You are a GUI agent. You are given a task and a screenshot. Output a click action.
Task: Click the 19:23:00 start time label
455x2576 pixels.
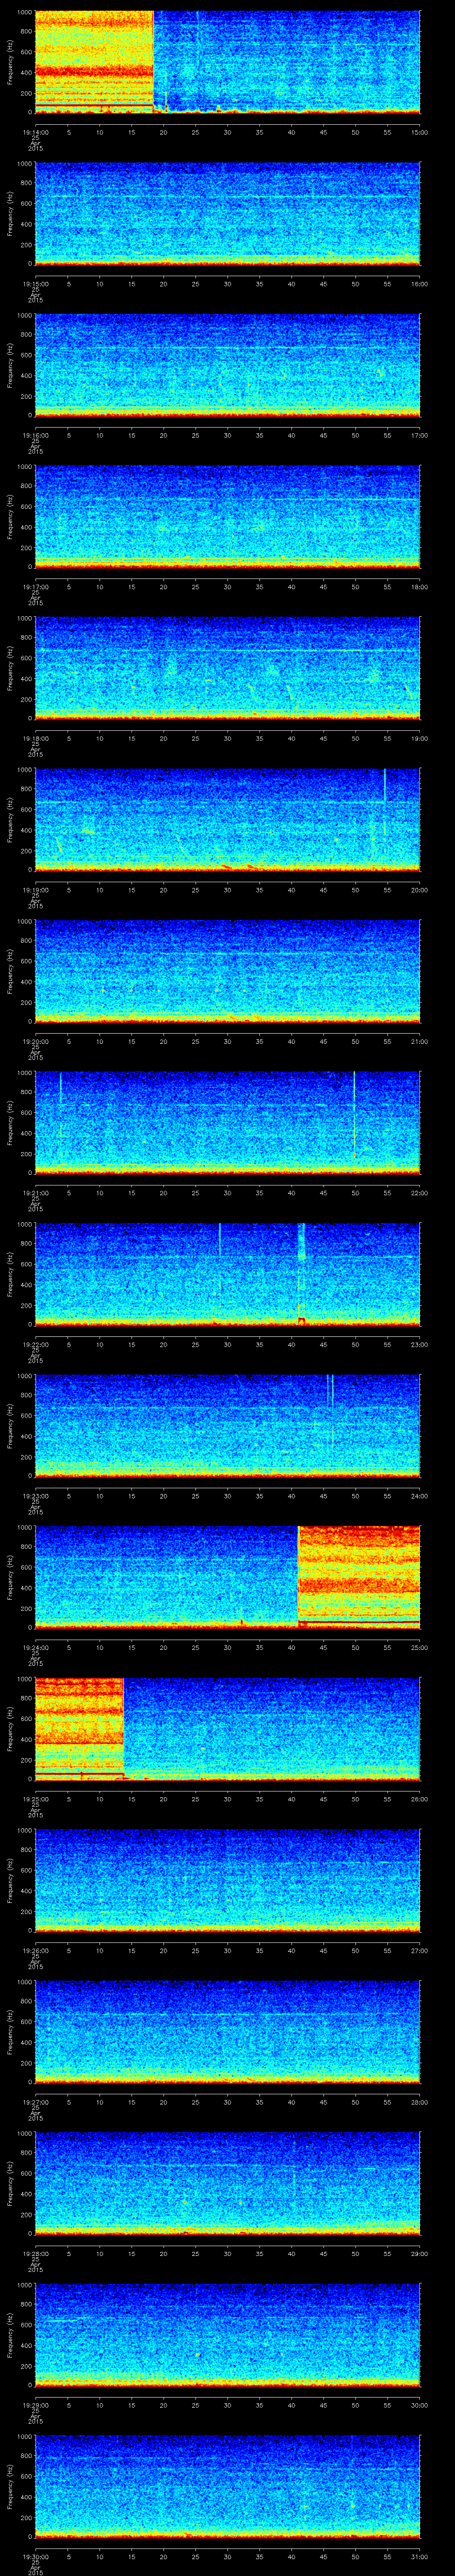coord(35,1496)
